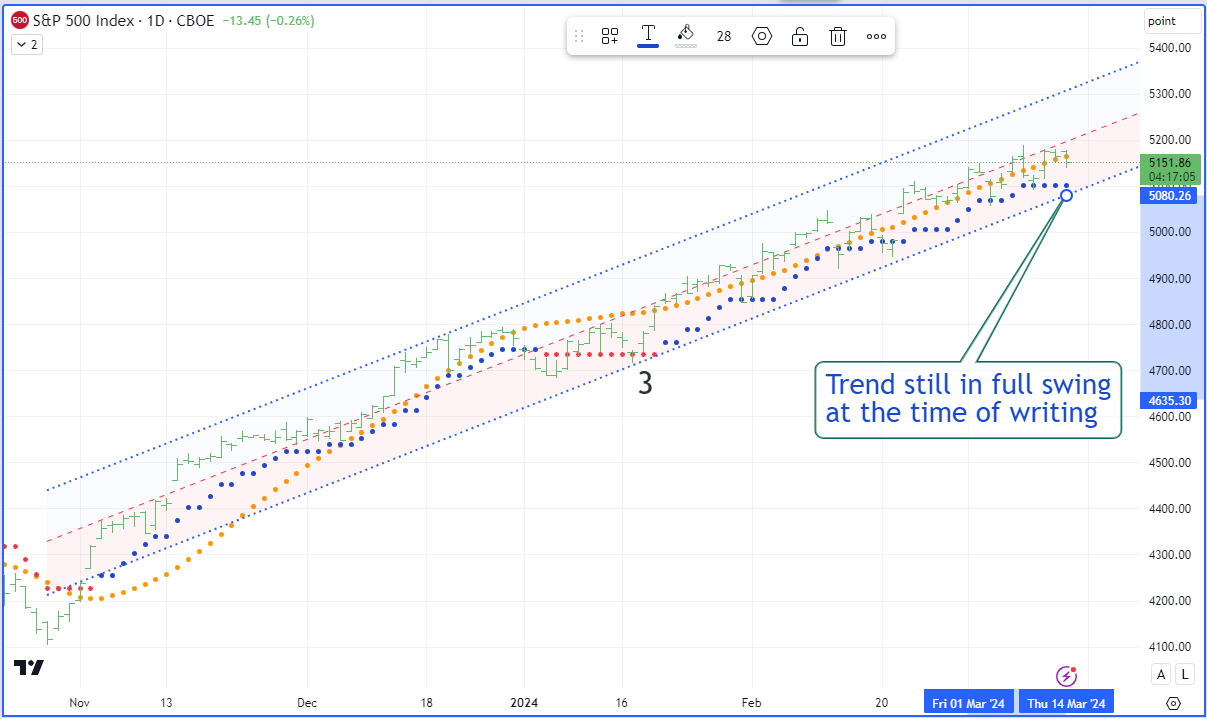Open the price scale 'point' dropdown
The width and height of the screenshot is (1207, 719).
[x=1171, y=21]
